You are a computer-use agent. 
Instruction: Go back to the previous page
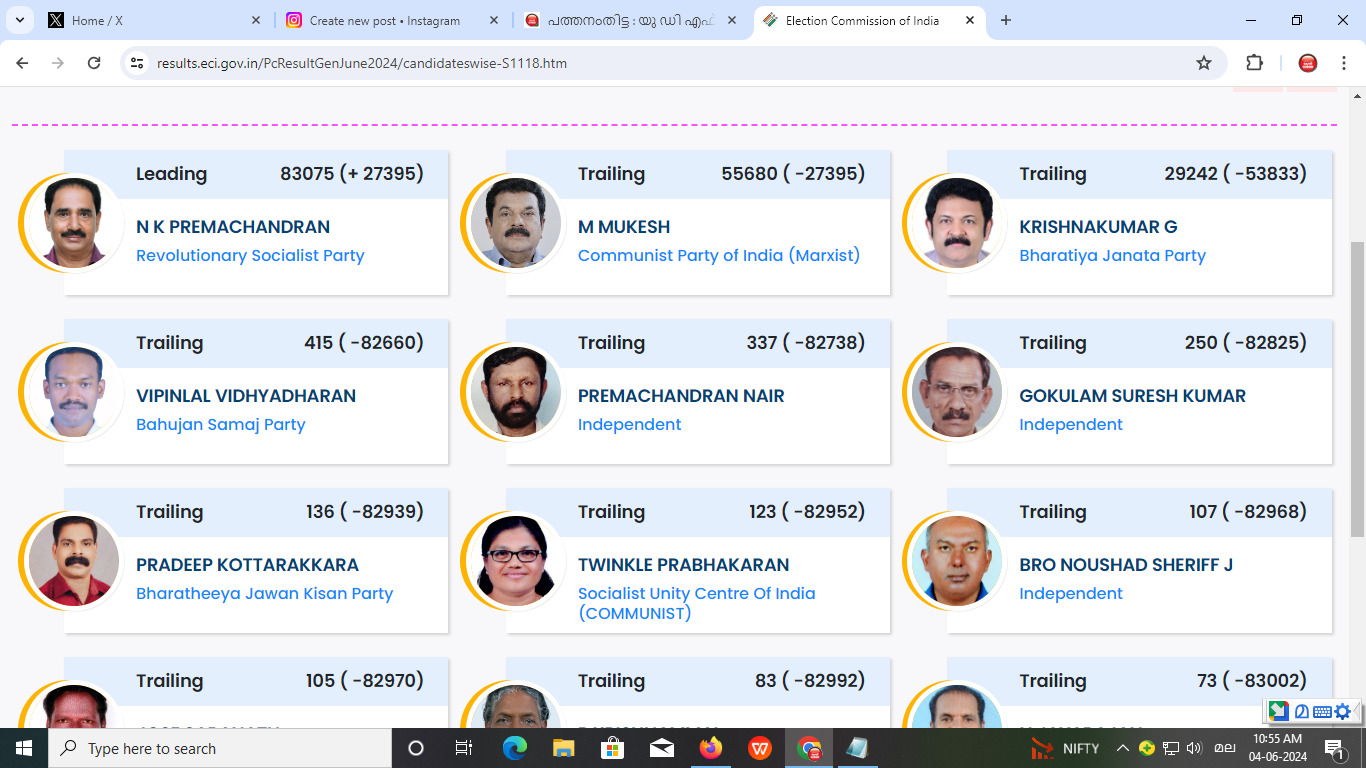[22, 63]
